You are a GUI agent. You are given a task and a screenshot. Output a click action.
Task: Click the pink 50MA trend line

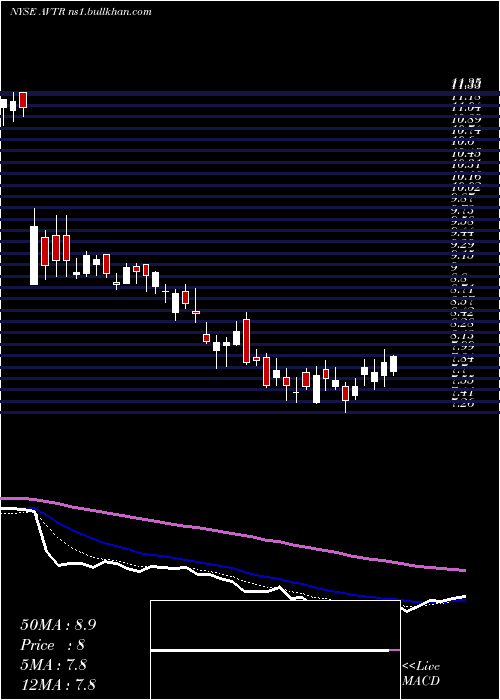tap(232, 533)
